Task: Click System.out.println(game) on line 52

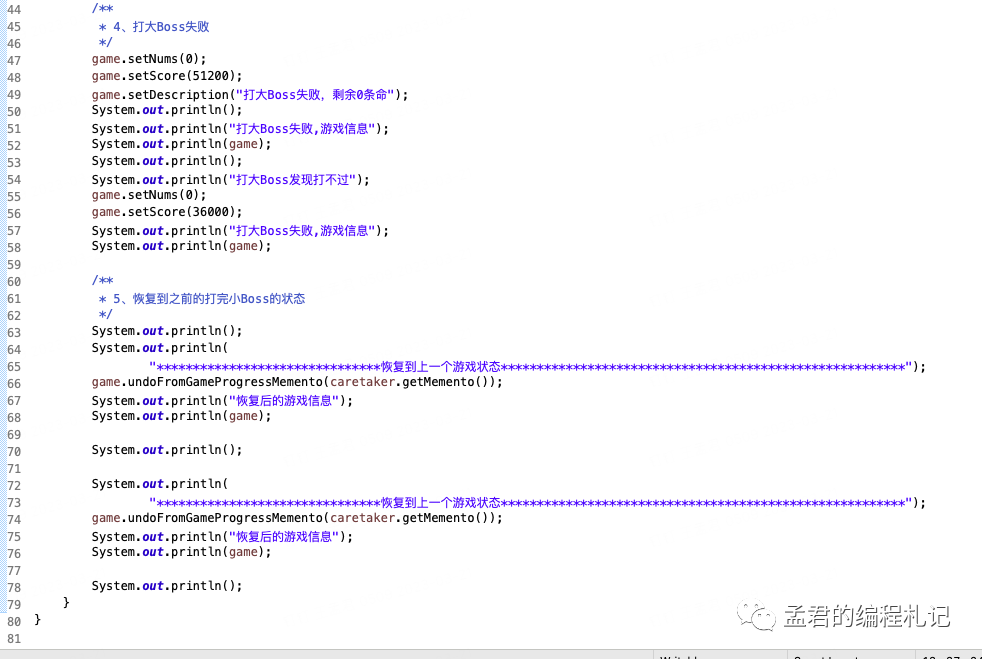Action: (x=182, y=144)
